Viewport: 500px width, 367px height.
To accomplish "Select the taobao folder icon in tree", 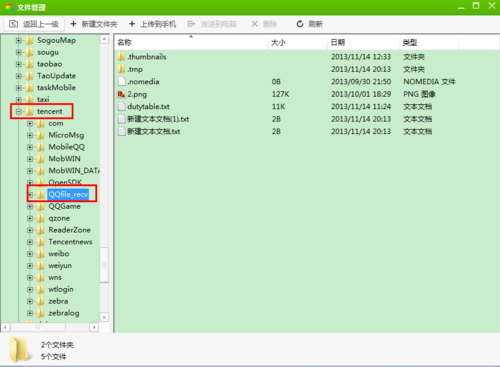I will tap(29, 64).
